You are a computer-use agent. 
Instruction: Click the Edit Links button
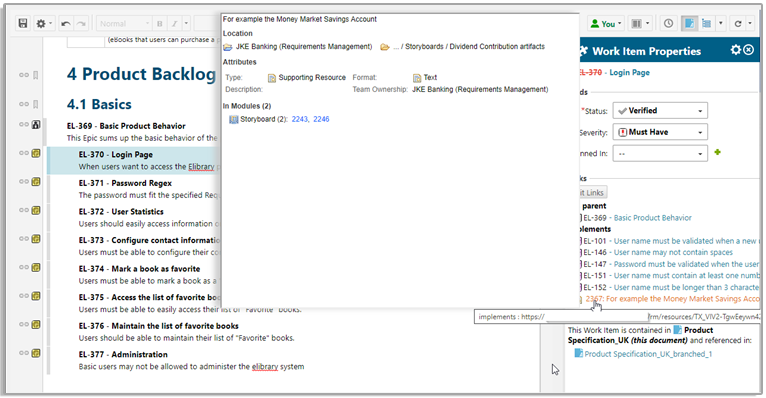[x=593, y=192]
